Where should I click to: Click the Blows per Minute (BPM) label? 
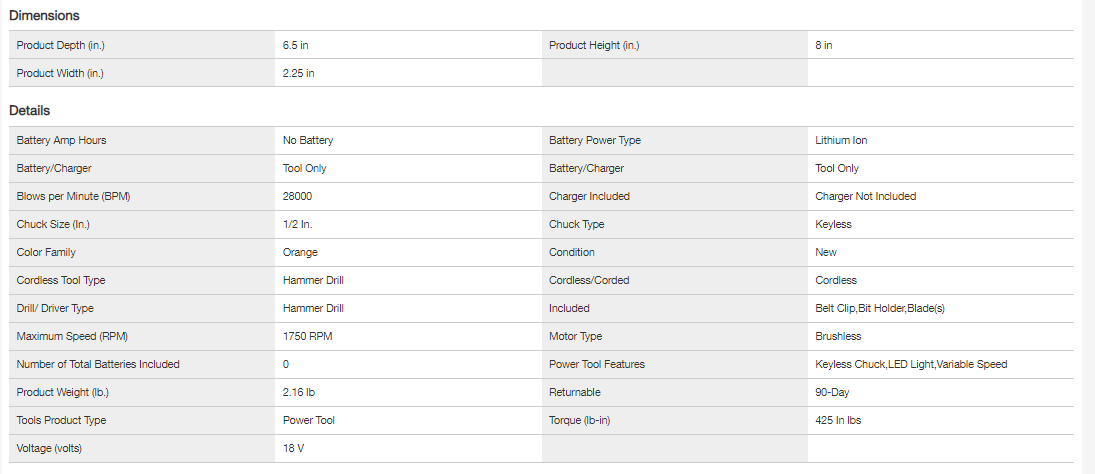[74, 196]
